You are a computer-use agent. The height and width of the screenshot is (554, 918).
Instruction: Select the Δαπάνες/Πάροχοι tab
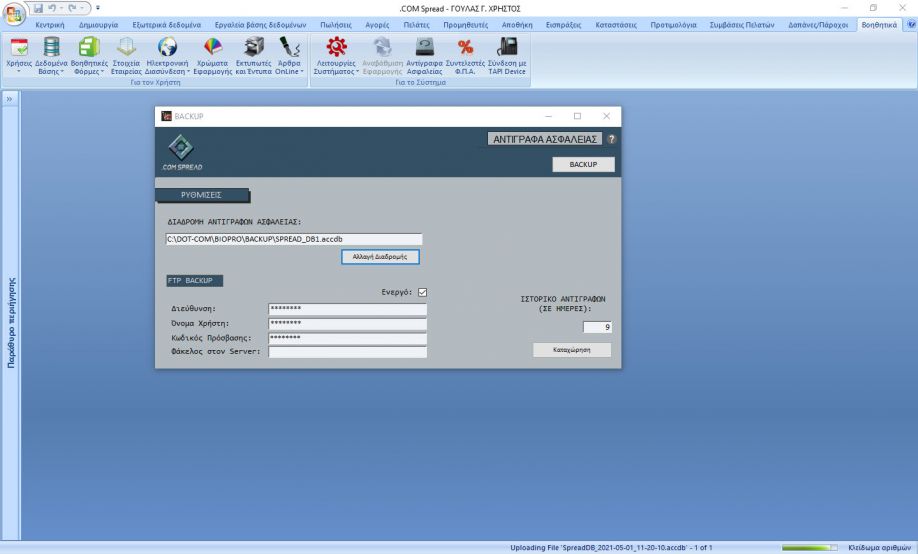click(x=818, y=25)
